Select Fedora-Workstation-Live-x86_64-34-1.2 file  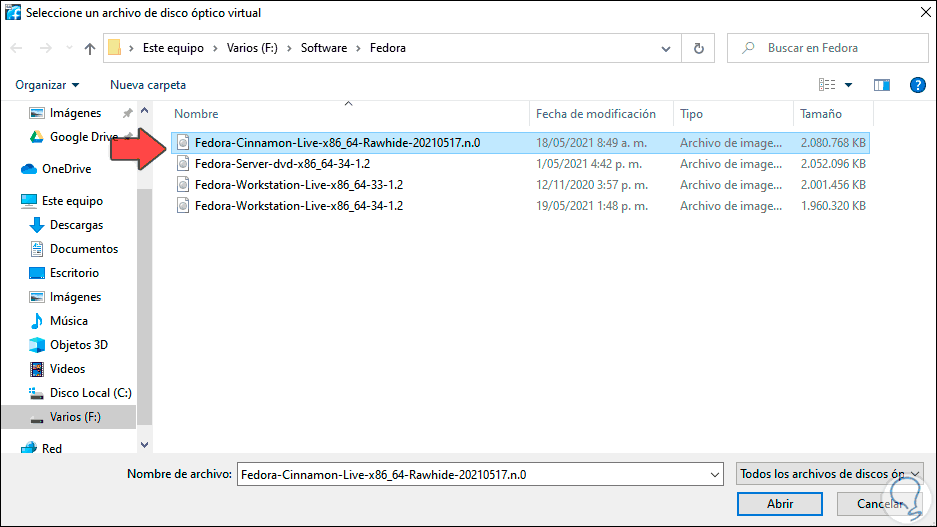[x=520, y=206]
